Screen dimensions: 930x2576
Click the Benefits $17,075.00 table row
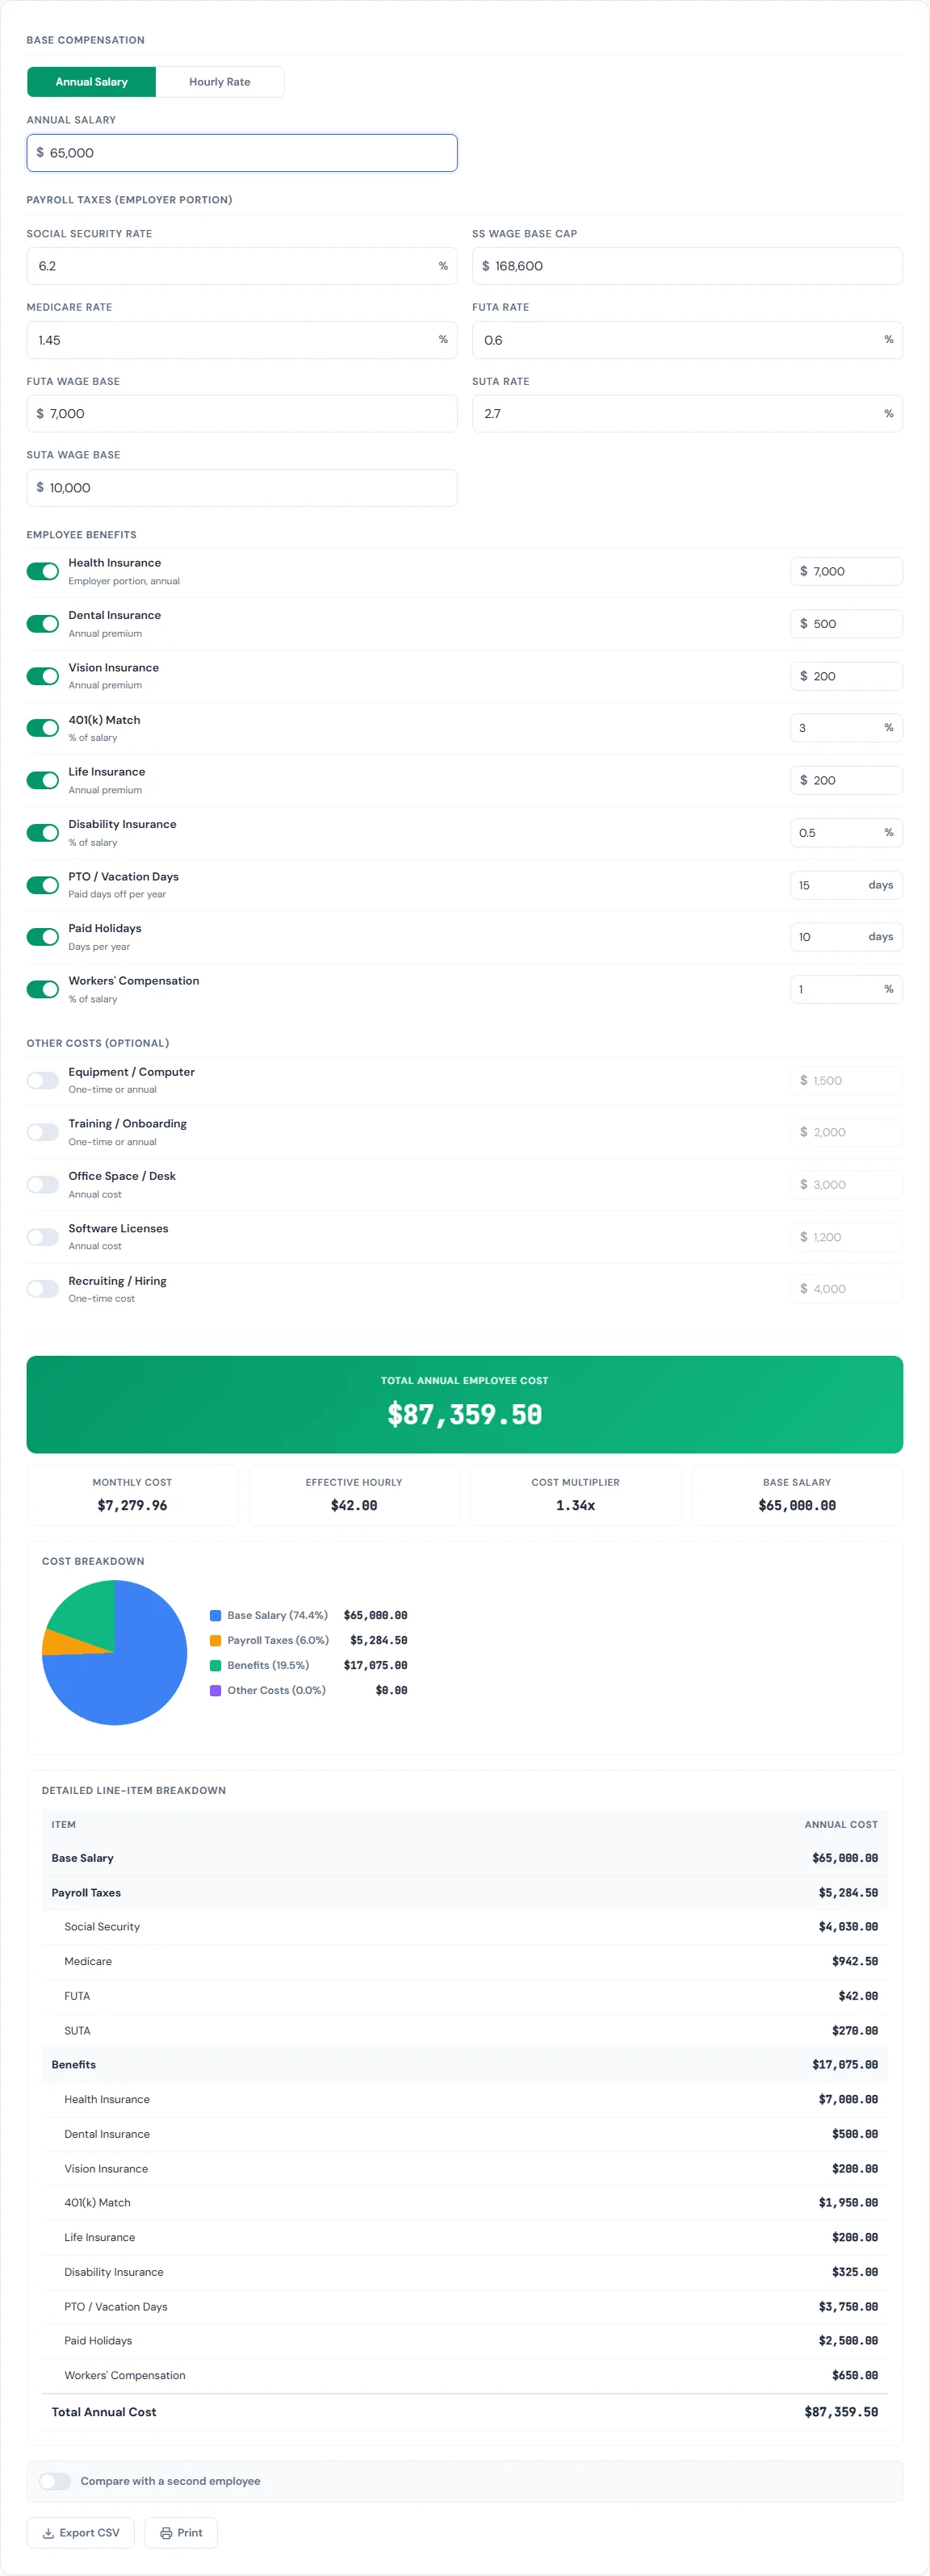tap(465, 2065)
